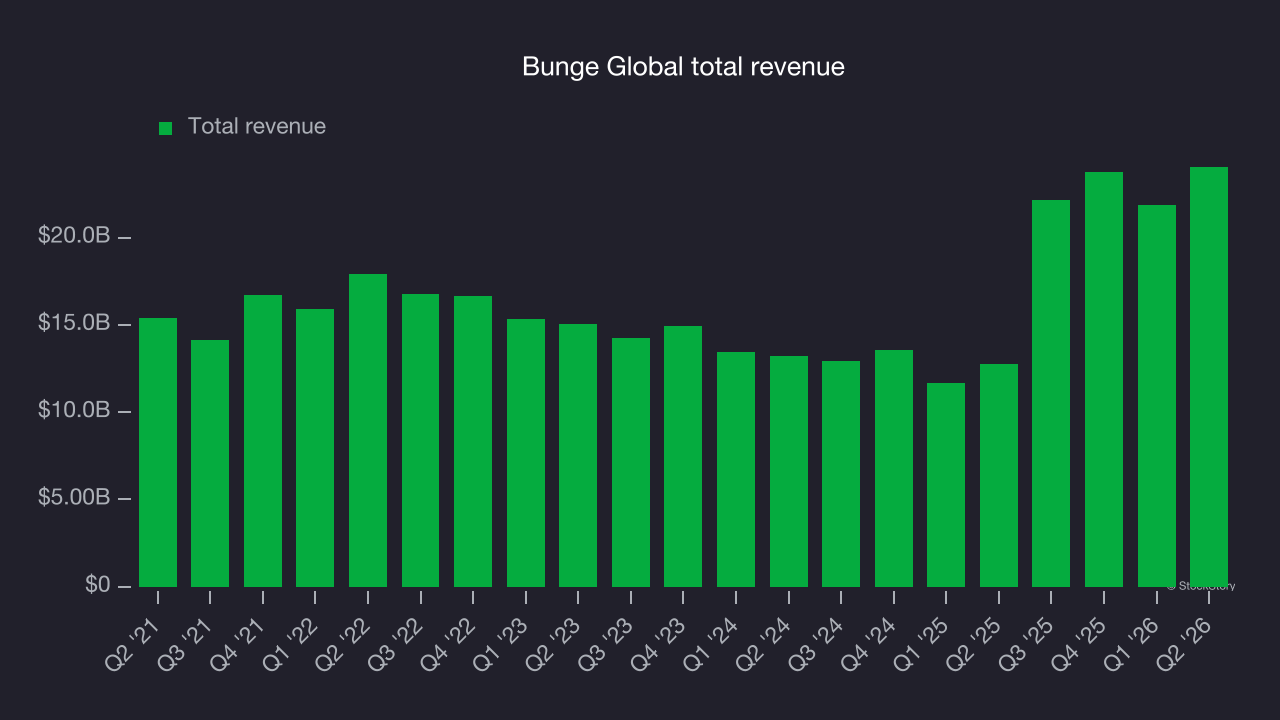Click the $15.0B y-axis label

[74, 324]
